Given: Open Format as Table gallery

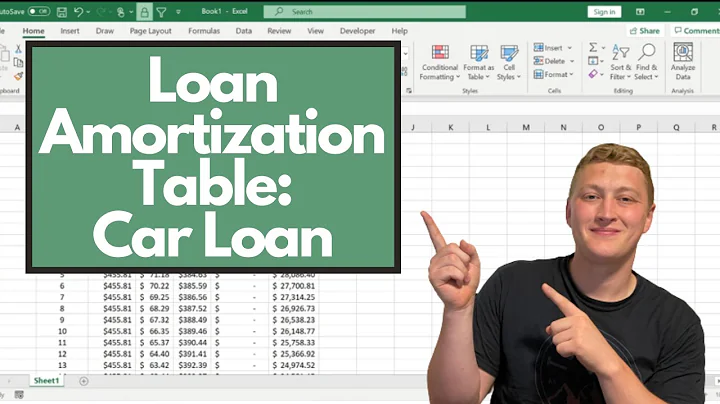Looking at the screenshot, I should point(479,63).
